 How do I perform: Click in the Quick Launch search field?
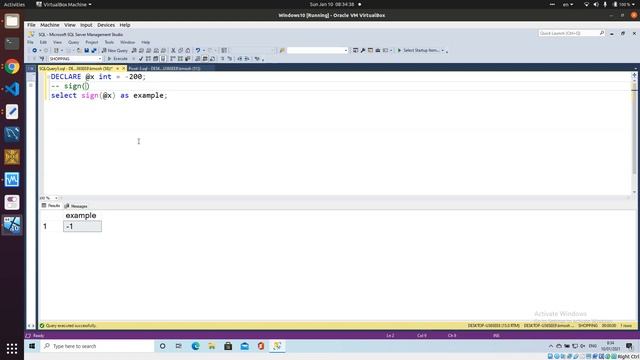(x=571, y=33)
